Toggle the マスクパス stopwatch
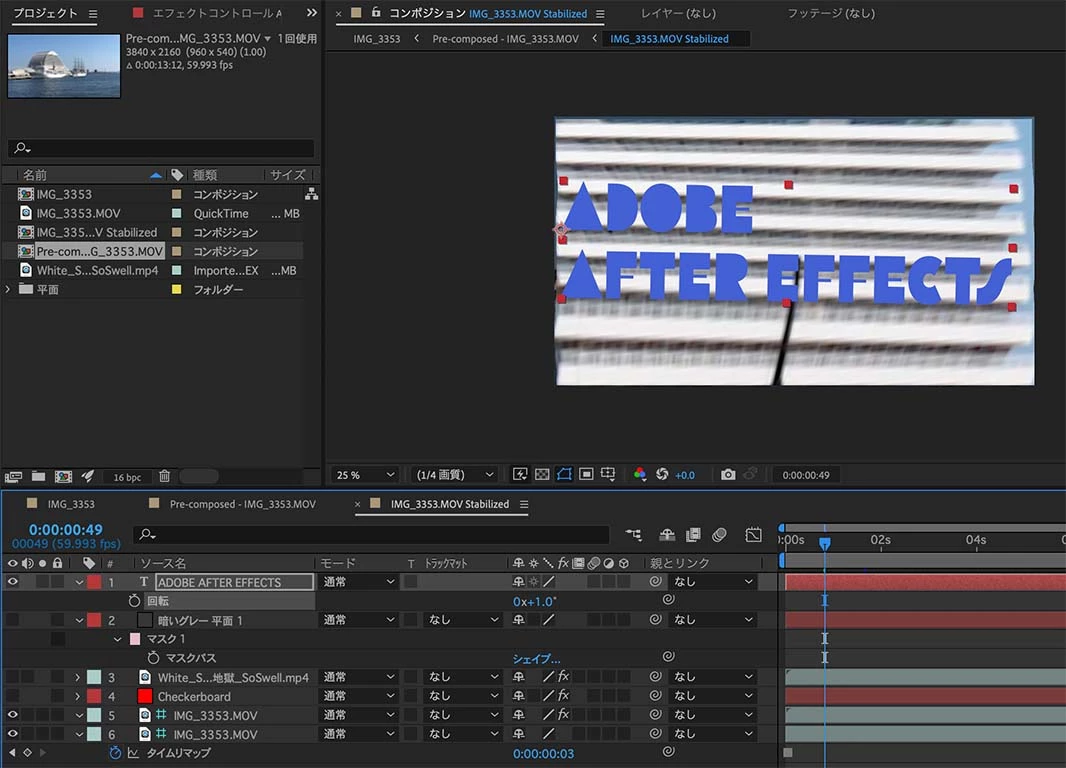Screen dimensions: 1066x768 (x=153, y=658)
